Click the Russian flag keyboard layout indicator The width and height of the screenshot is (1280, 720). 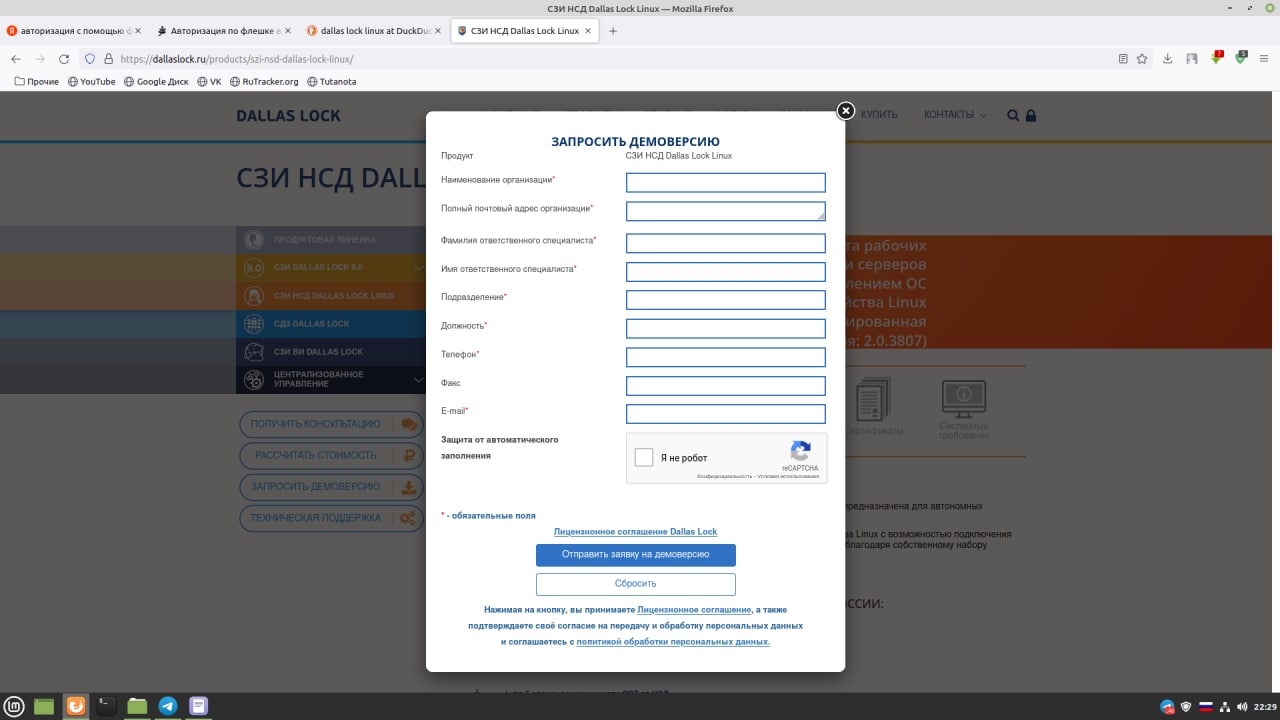pos(1205,706)
